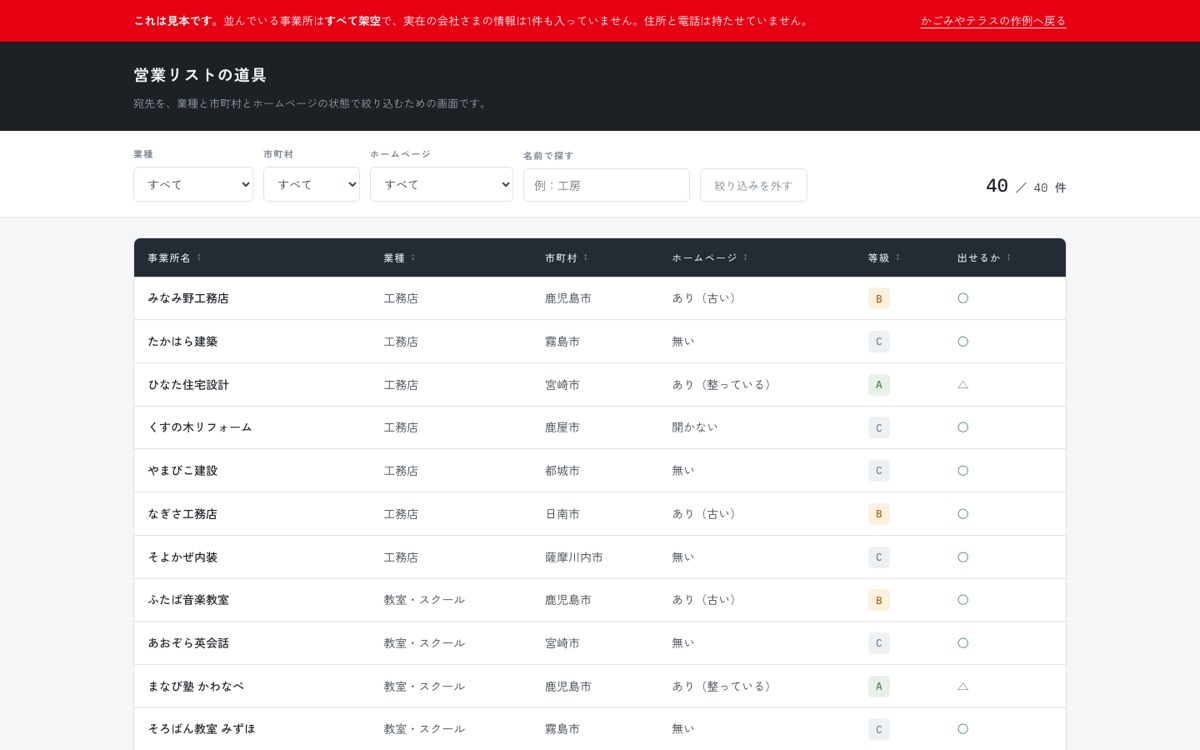The height and width of the screenshot is (750, 1200).
Task: Click circle mark in あおぞら英会話 row
Action: (963, 643)
